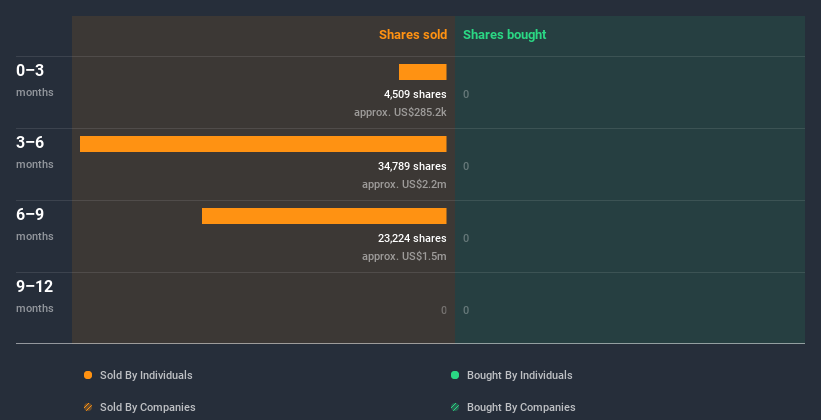
Task: Click the striped Sold By Companies legend icon
Action: click(x=88, y=407)
